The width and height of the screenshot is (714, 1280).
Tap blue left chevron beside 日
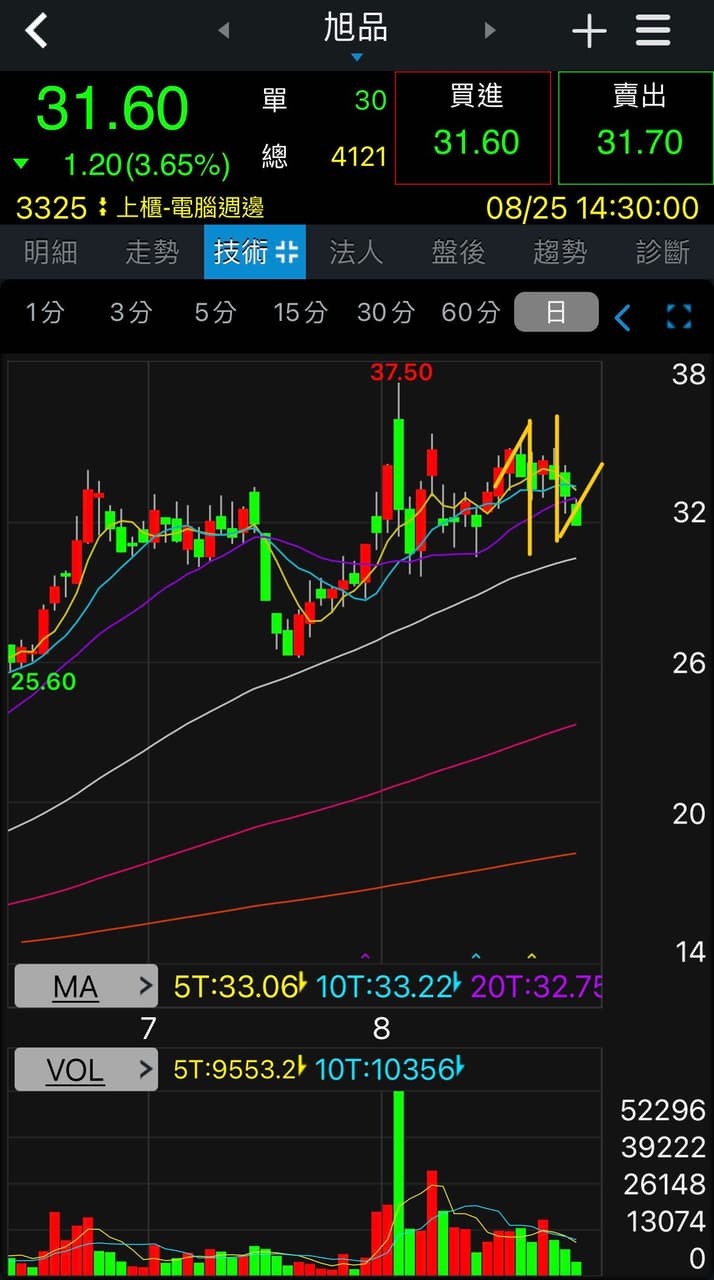coord(623,317)
